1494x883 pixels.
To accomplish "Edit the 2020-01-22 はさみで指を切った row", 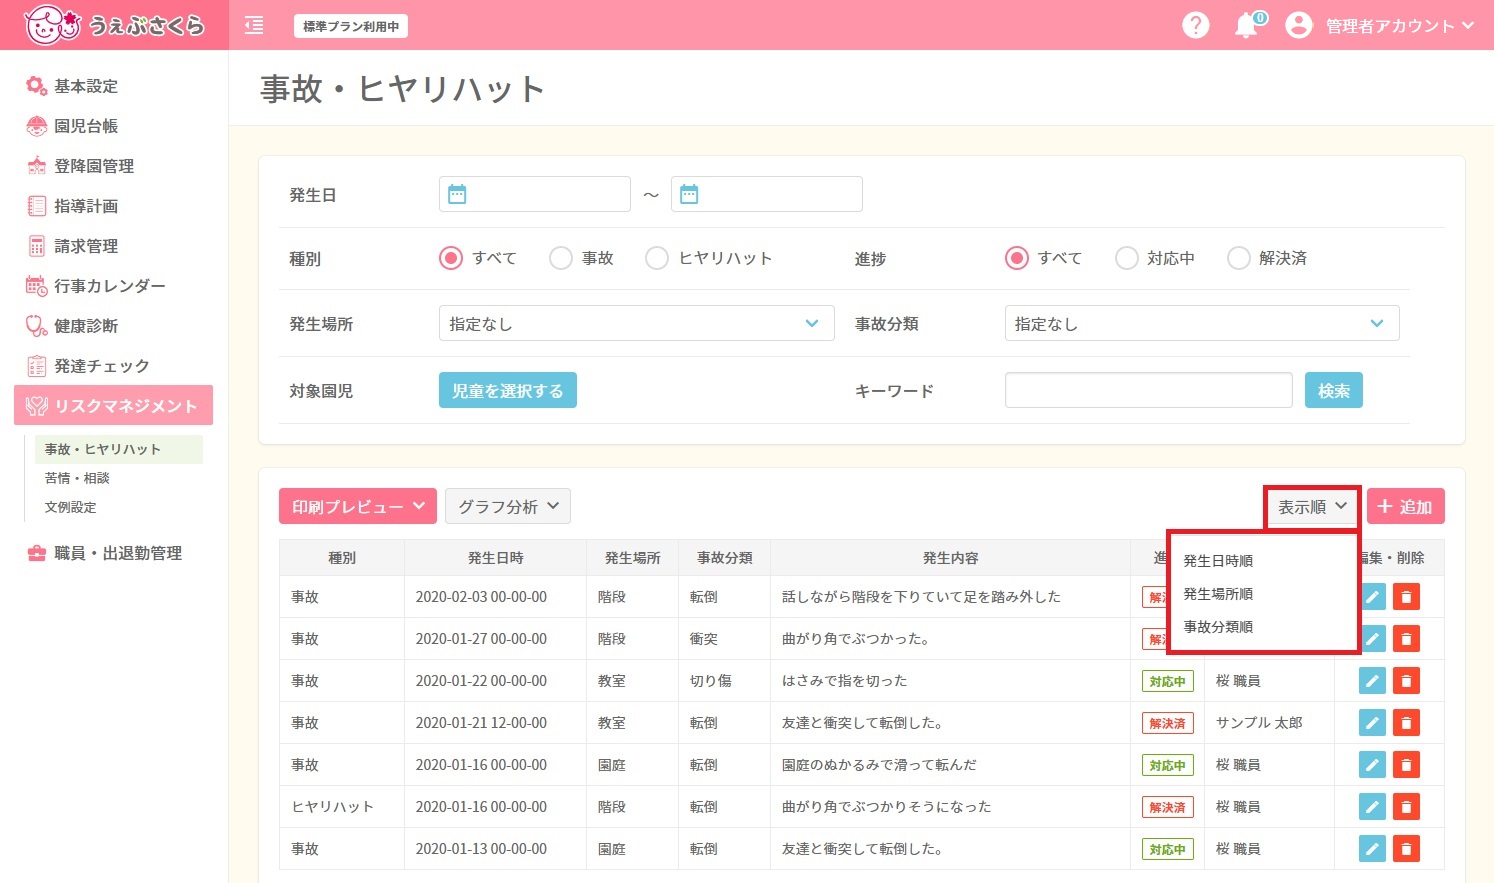I will pyautogui.click(x=1372, y=681).
